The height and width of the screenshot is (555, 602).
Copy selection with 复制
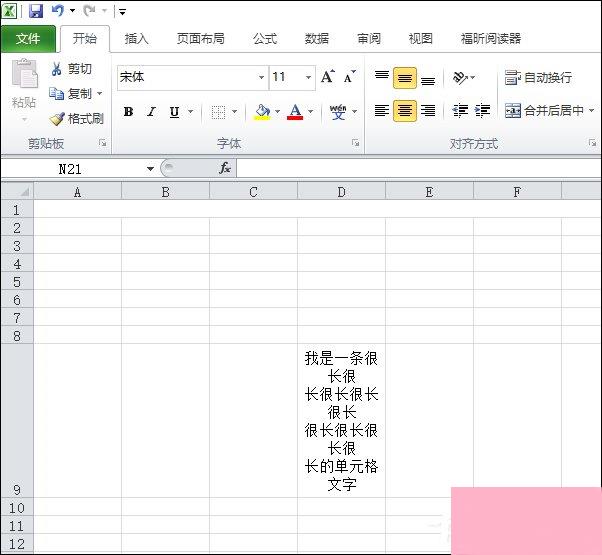click(x=70, y=94)
